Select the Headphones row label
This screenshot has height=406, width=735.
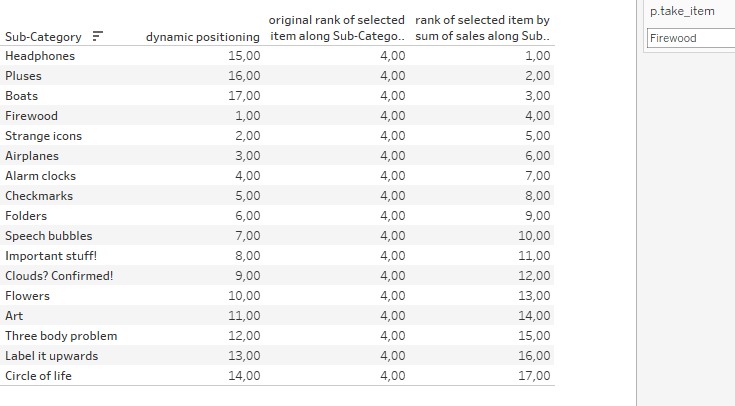point(40,56)
